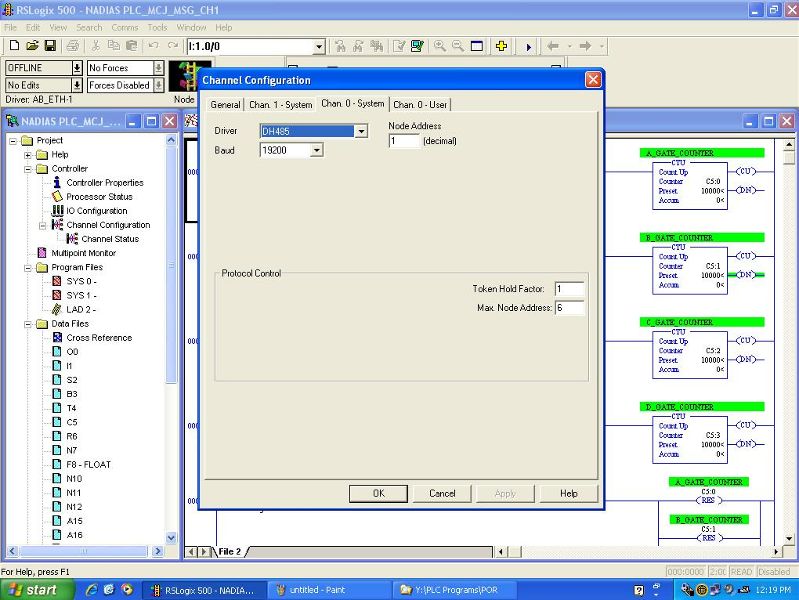
Task: Open the Tools menu
Action: pyautogui.click(x=157, y=28)
